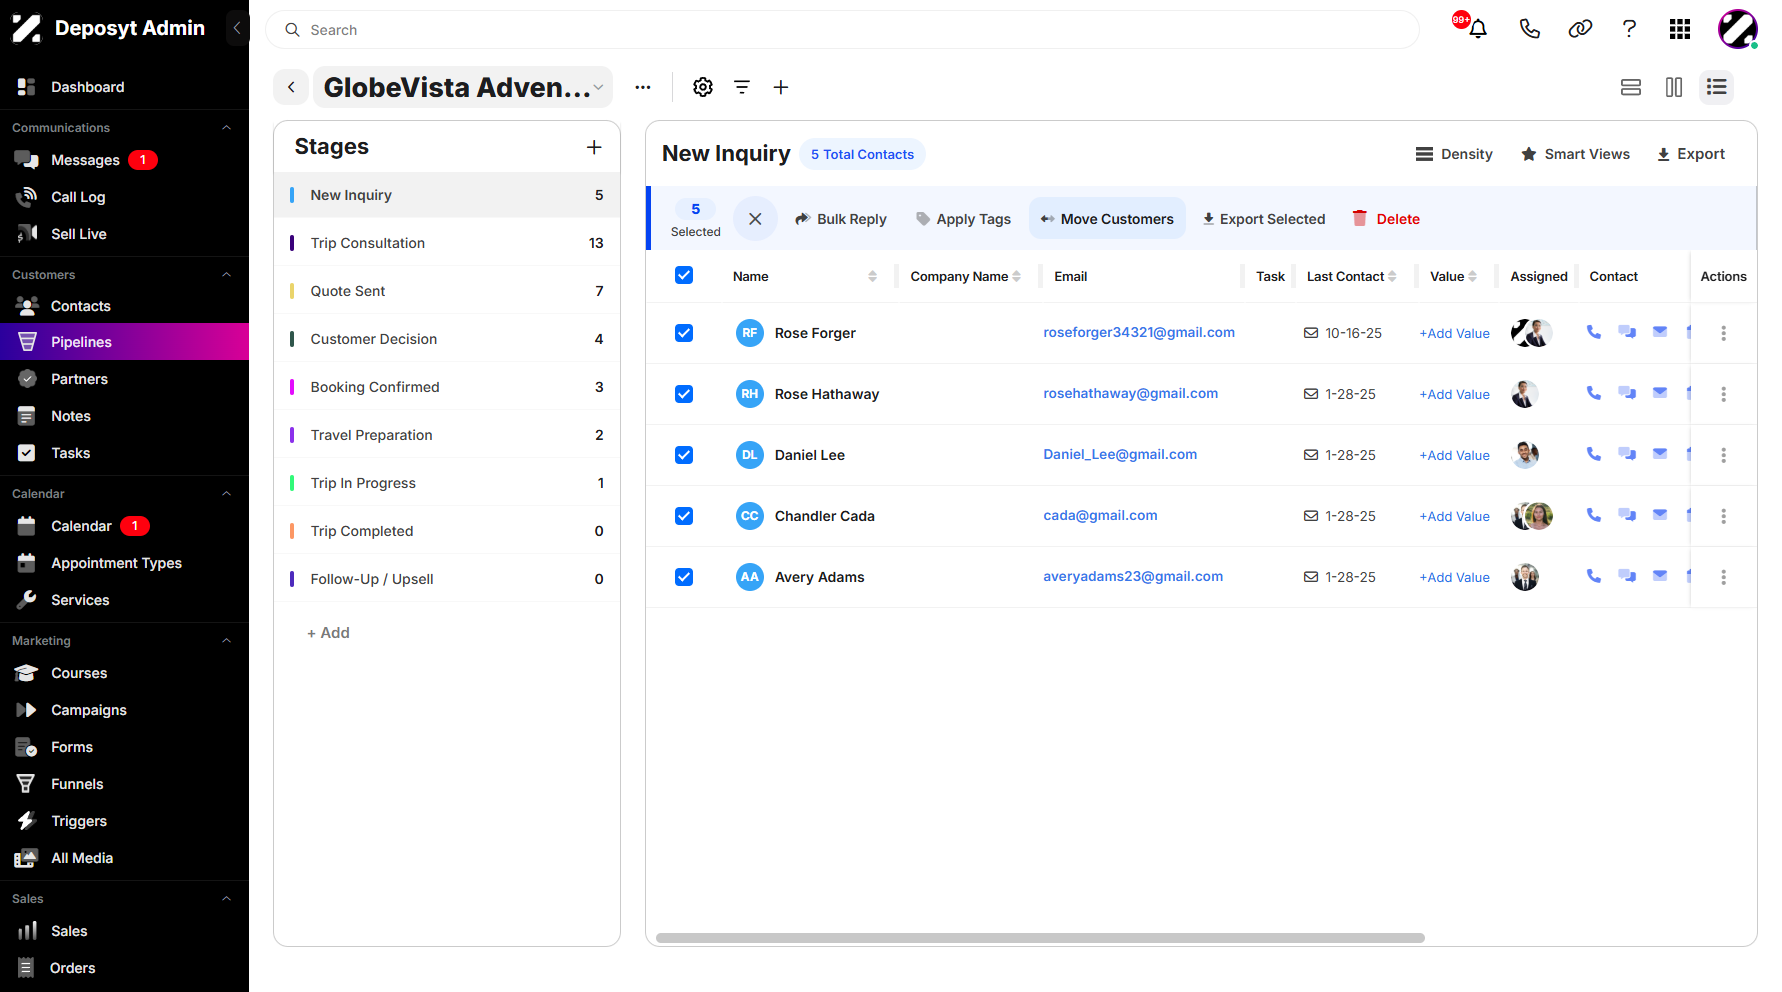The width and height of the screenshot is (1782, 992).
Task: Click Add Value for Daniel Lee
Action: point(1455,455)
